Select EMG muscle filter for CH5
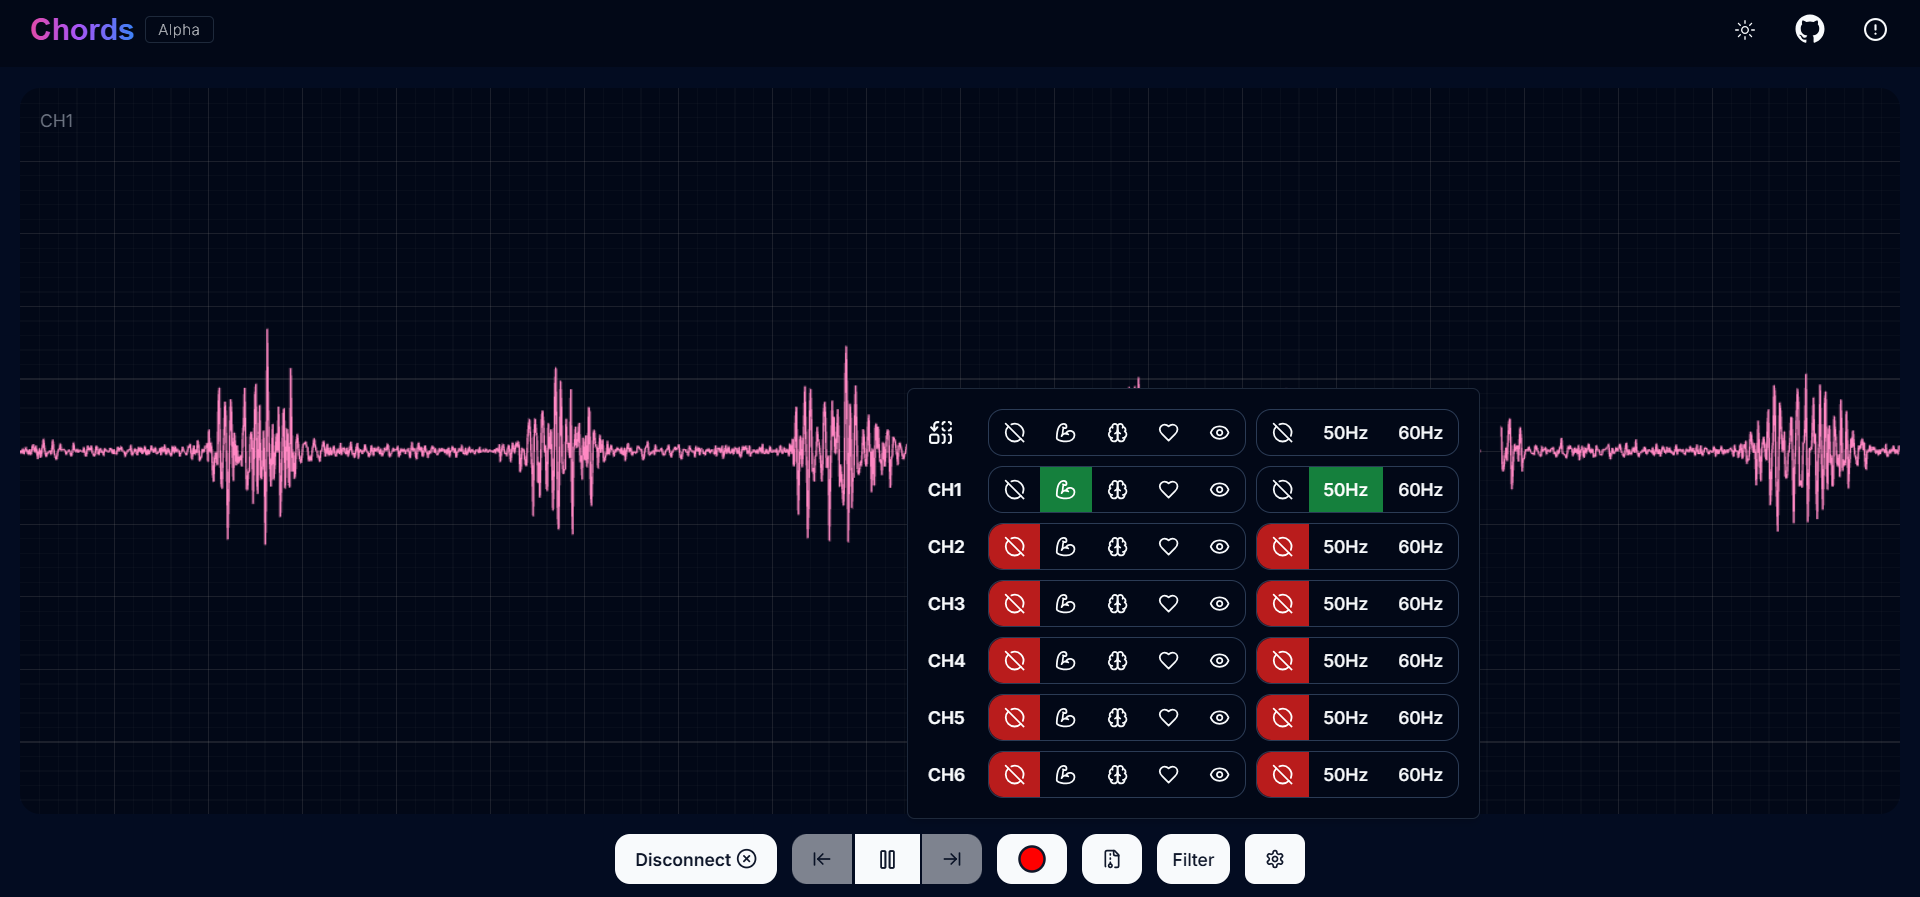 point(1066,718)
